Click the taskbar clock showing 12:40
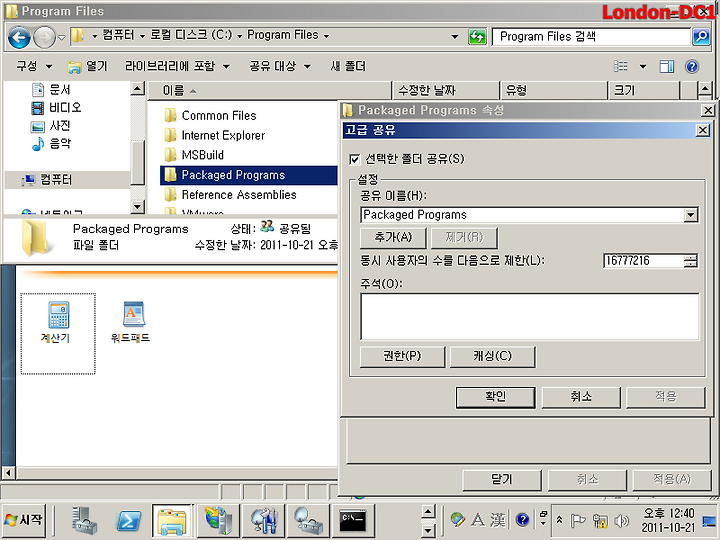This screenshot has height=540, width=720. point(668,520)
